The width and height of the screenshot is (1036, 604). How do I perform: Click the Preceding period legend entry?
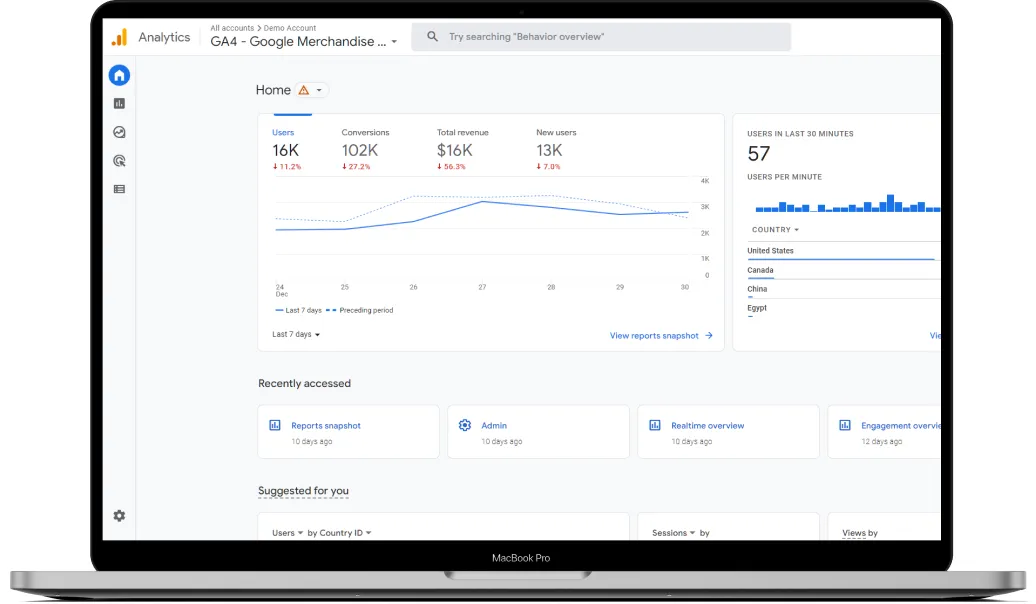(x=359, y=311)
